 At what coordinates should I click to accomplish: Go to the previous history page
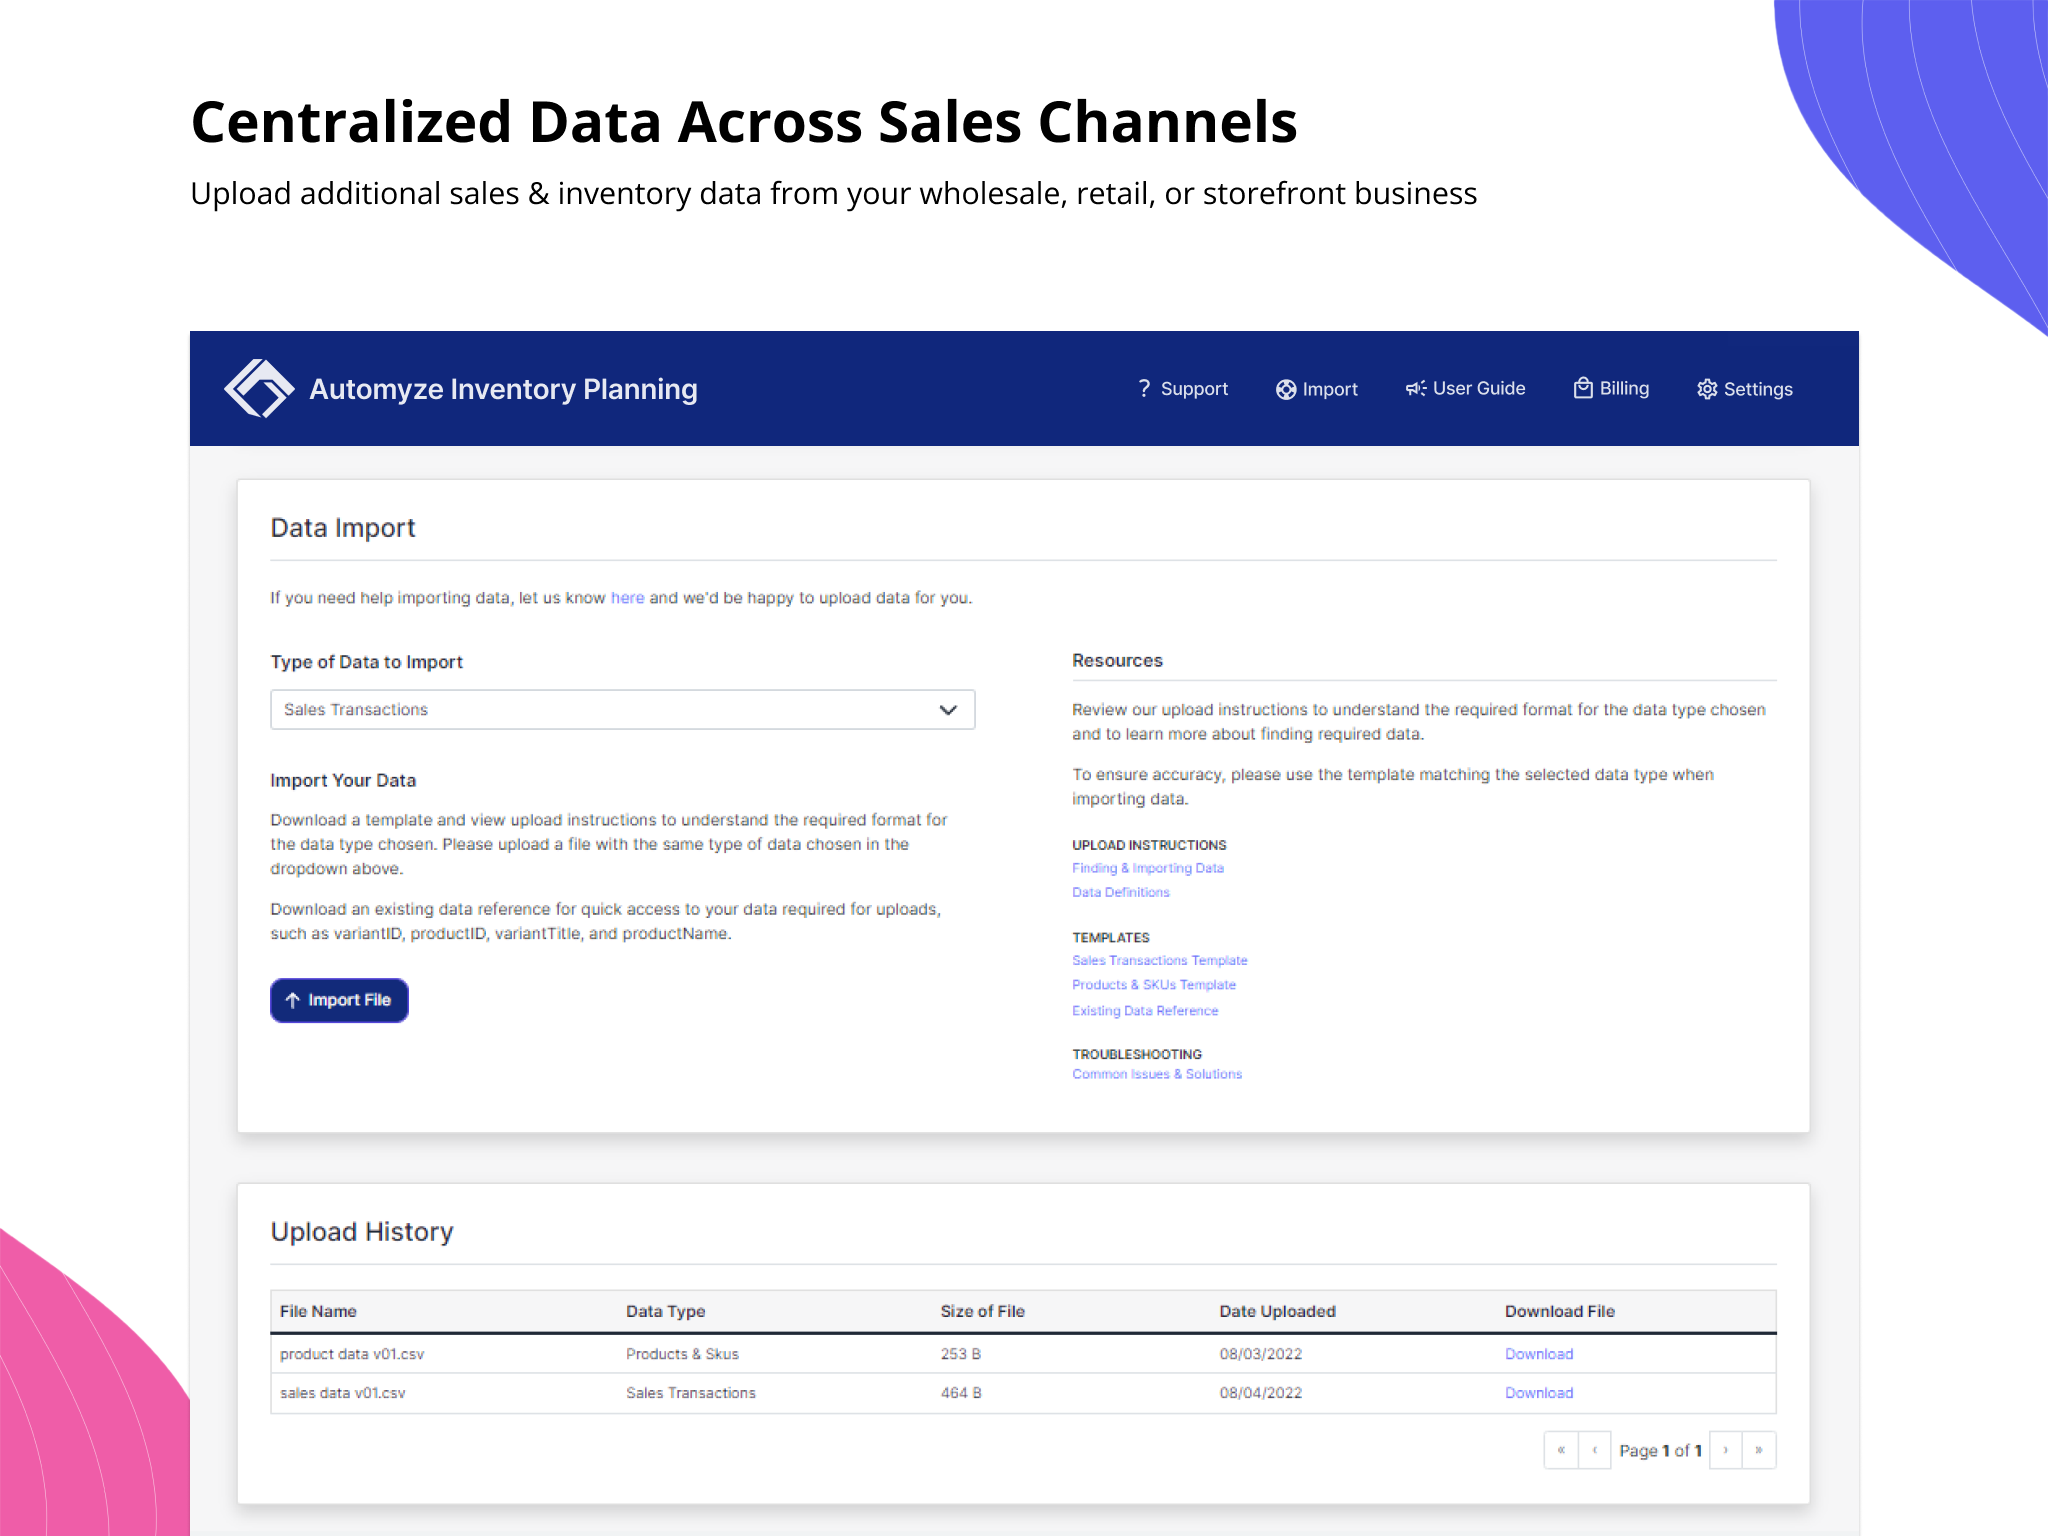[1595, 1450]
